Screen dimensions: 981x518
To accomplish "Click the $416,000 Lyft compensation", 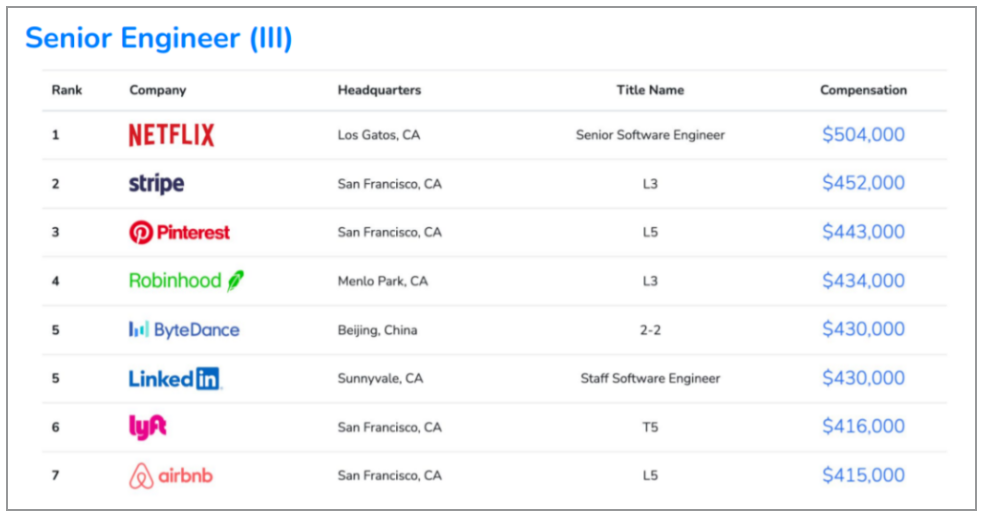I will [x=863, y=426].
